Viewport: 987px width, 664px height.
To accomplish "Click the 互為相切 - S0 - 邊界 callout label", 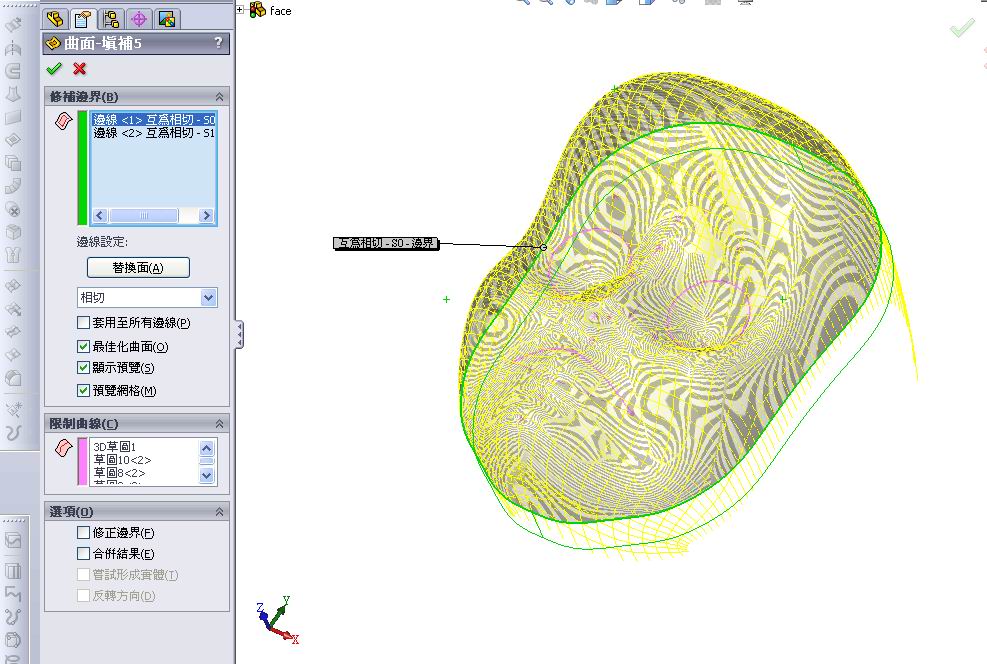I will pyautogui.click(x=386, y=243).
